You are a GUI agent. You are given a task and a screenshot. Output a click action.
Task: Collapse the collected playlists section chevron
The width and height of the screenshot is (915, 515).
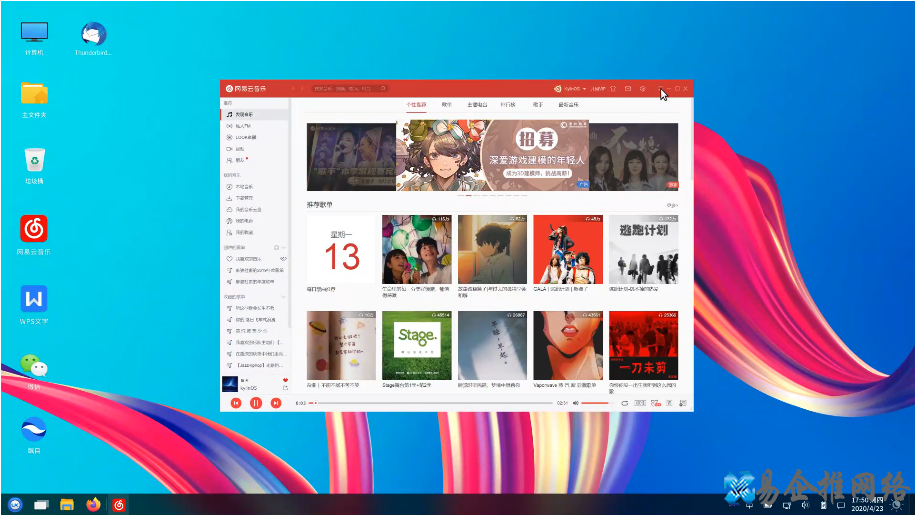click(283, 297)
